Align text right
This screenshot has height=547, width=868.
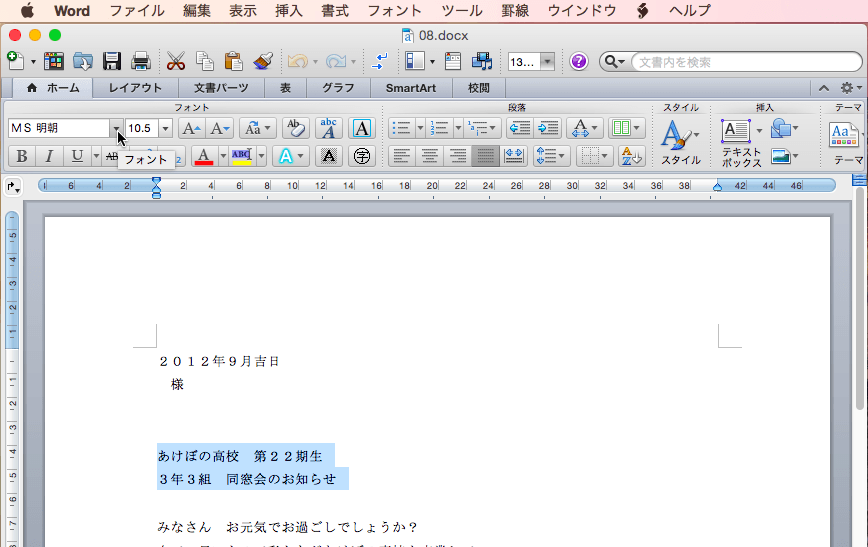point(458,156)
